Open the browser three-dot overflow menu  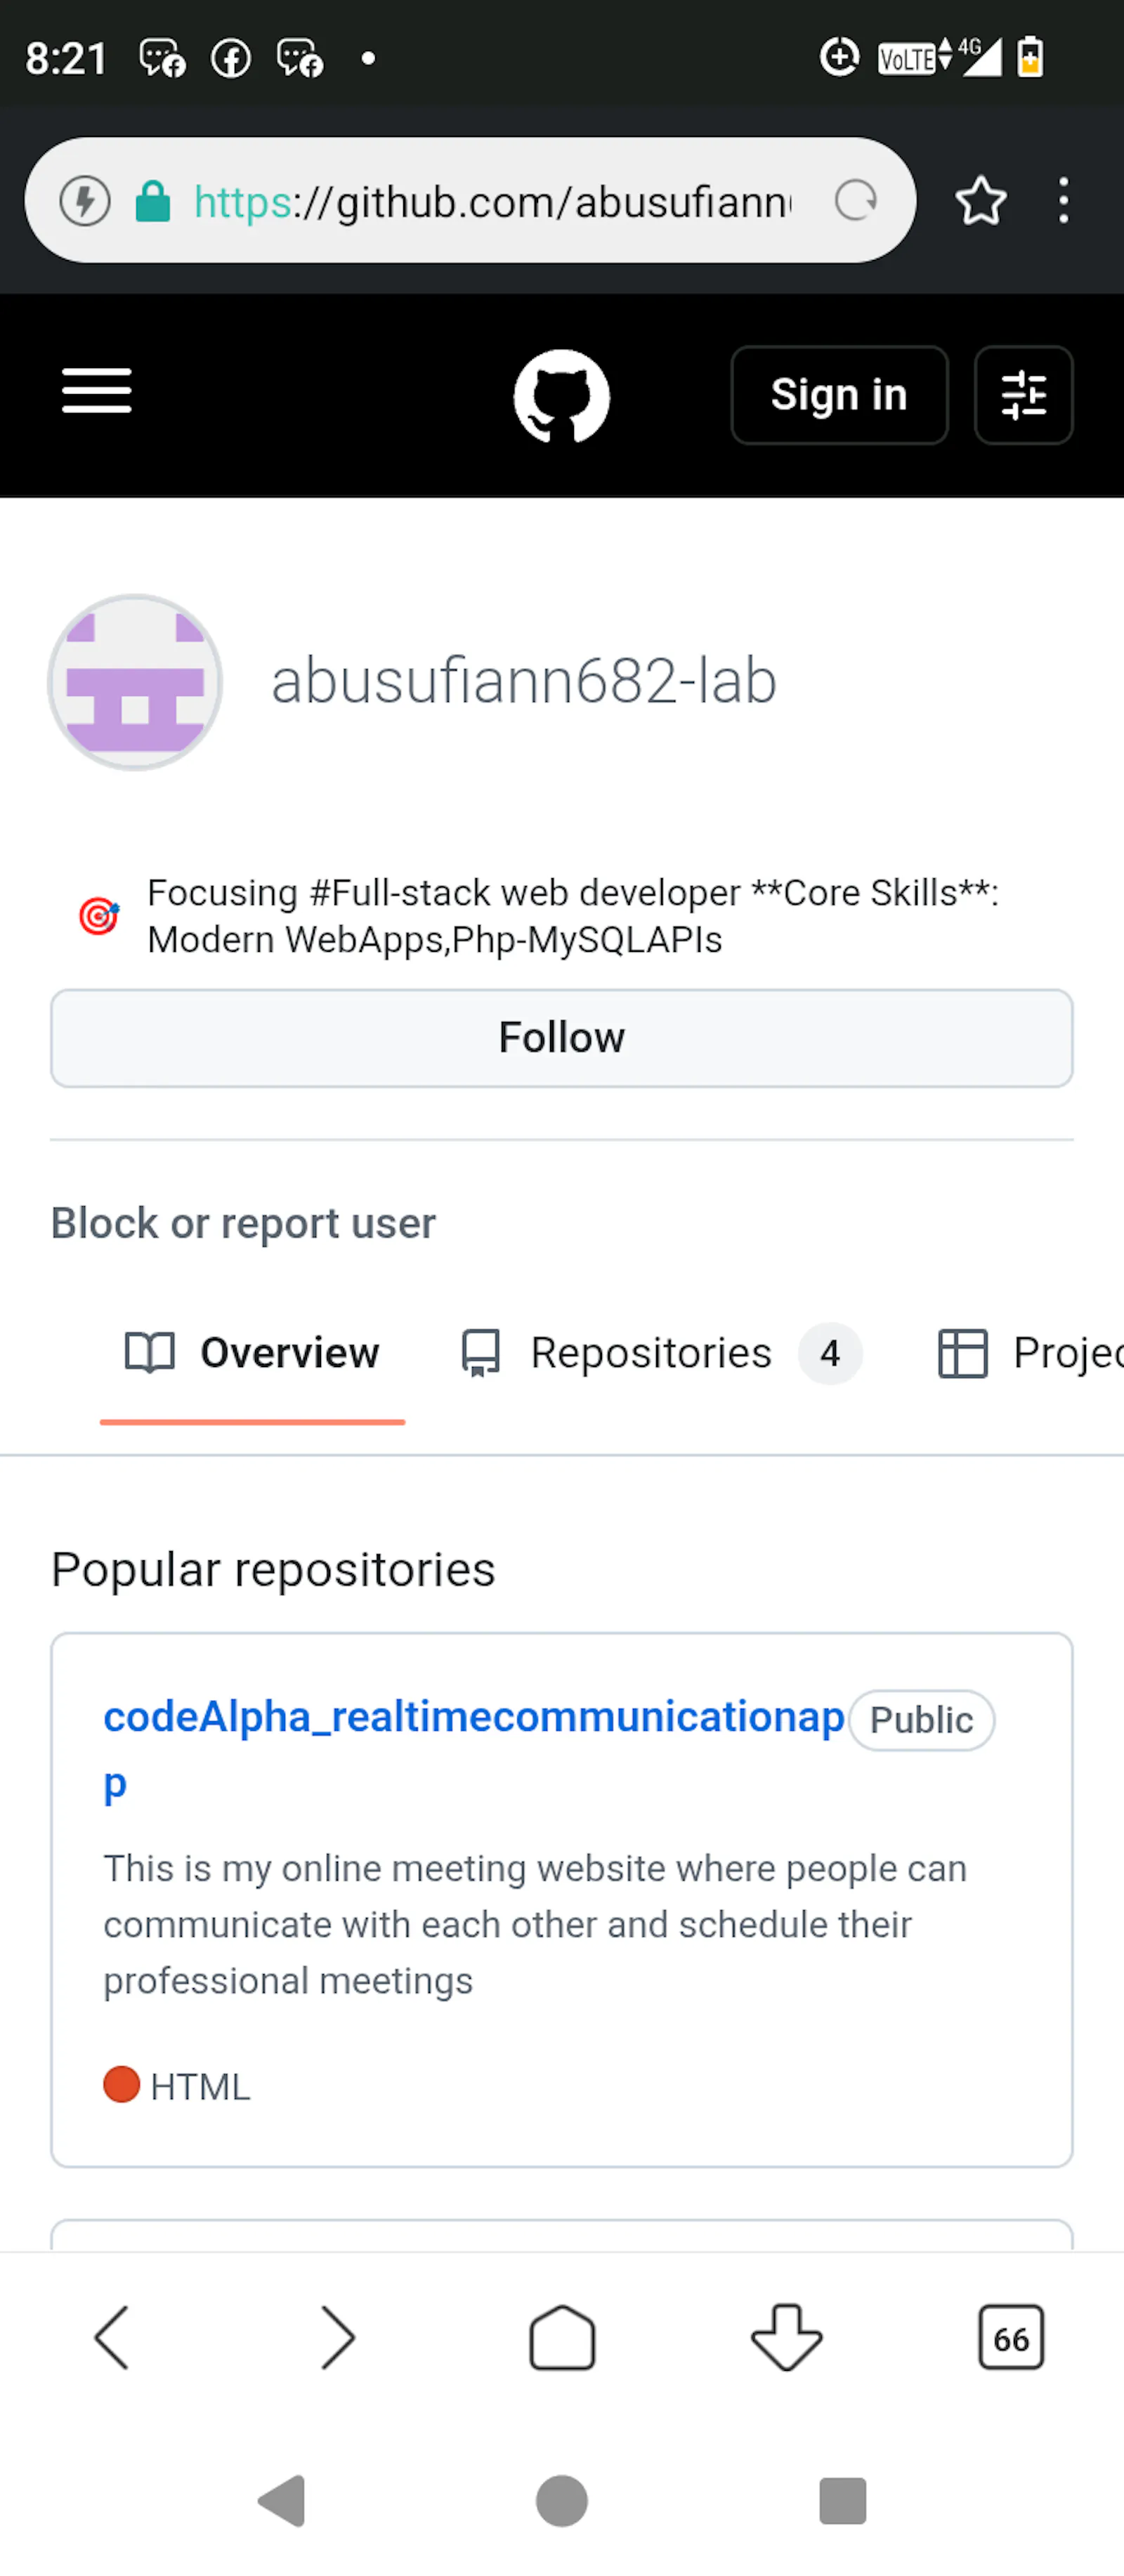point(1064,201)
